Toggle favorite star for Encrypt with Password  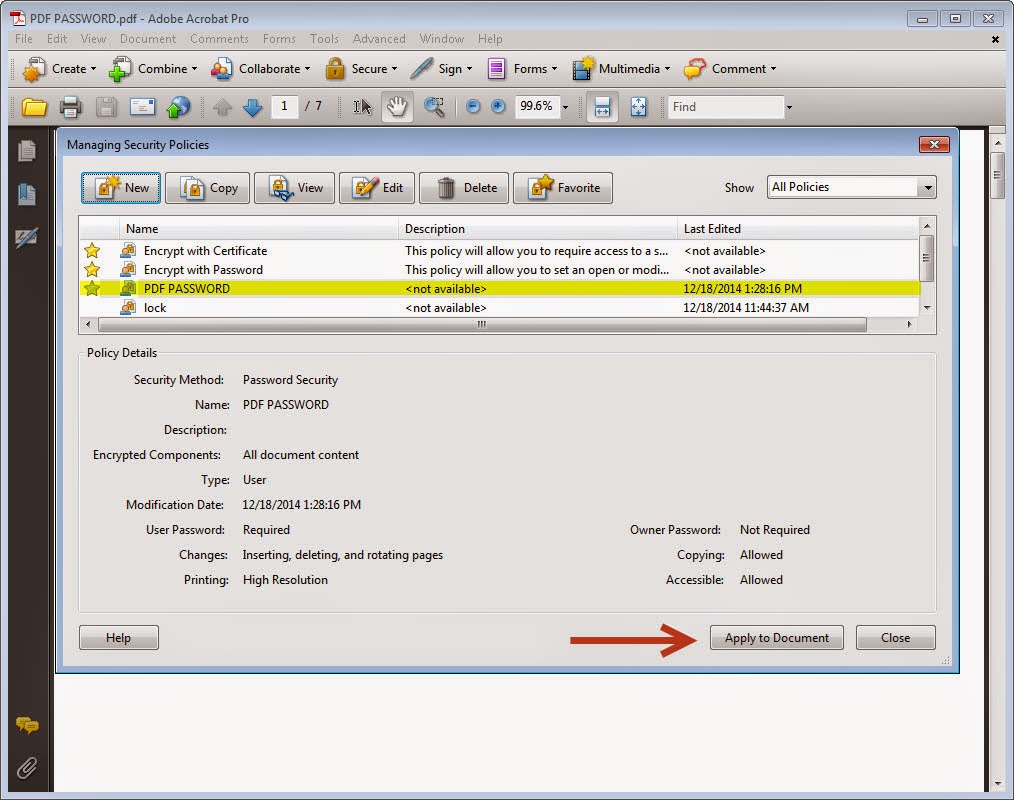pyautogui.click(x=92, y=269)
